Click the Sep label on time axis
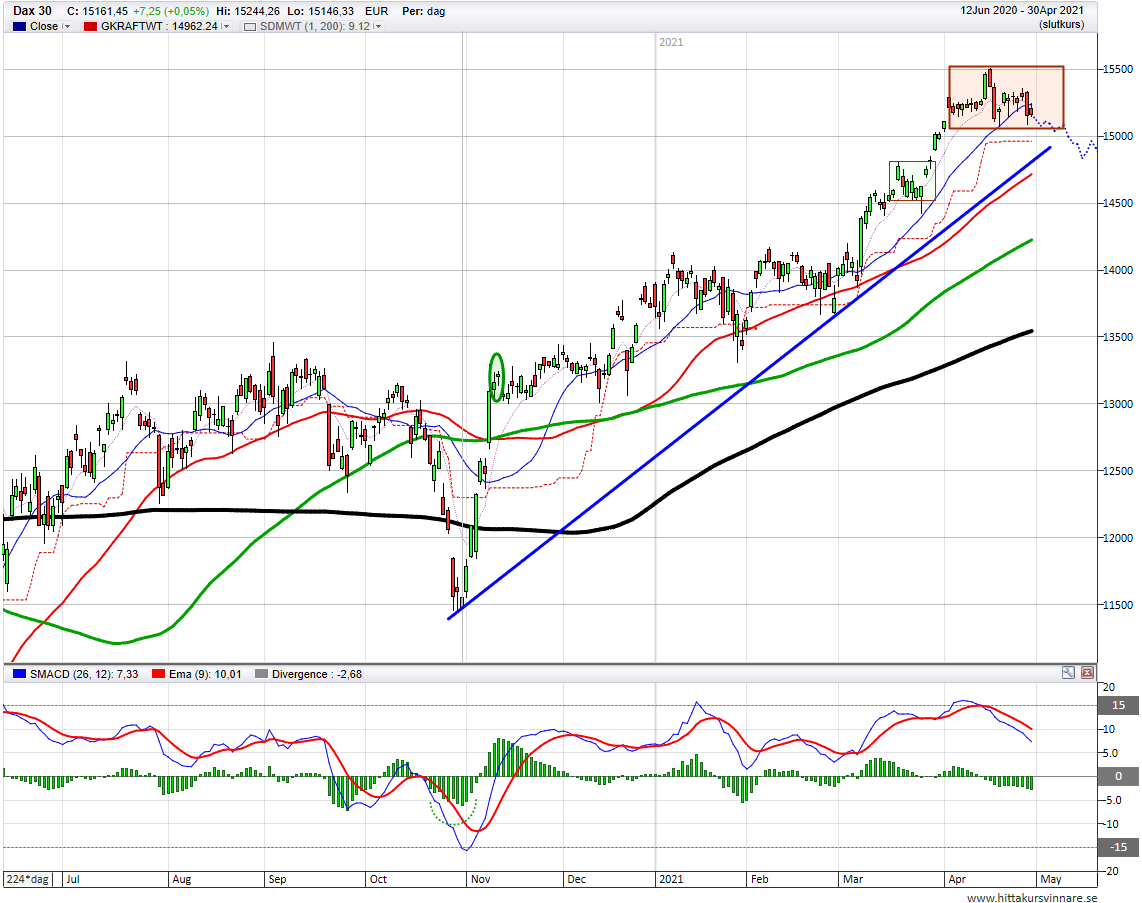Image resolution: width=1142 pixels, height=903 pixels. click(277, 879)
